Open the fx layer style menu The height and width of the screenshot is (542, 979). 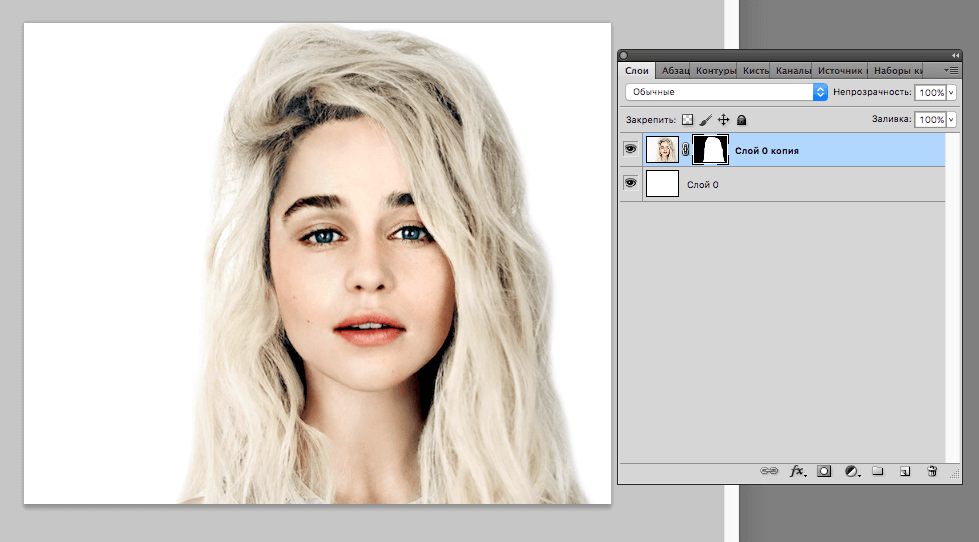[x=797, y=471]
